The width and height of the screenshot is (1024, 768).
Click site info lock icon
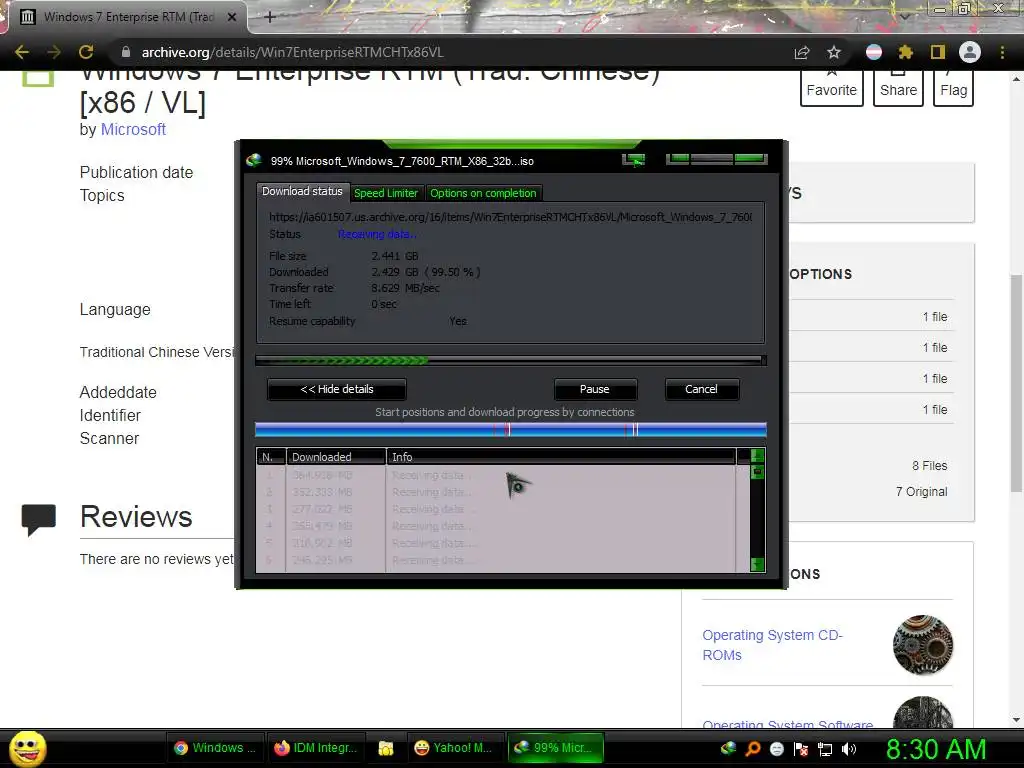[x=125, y=52]
